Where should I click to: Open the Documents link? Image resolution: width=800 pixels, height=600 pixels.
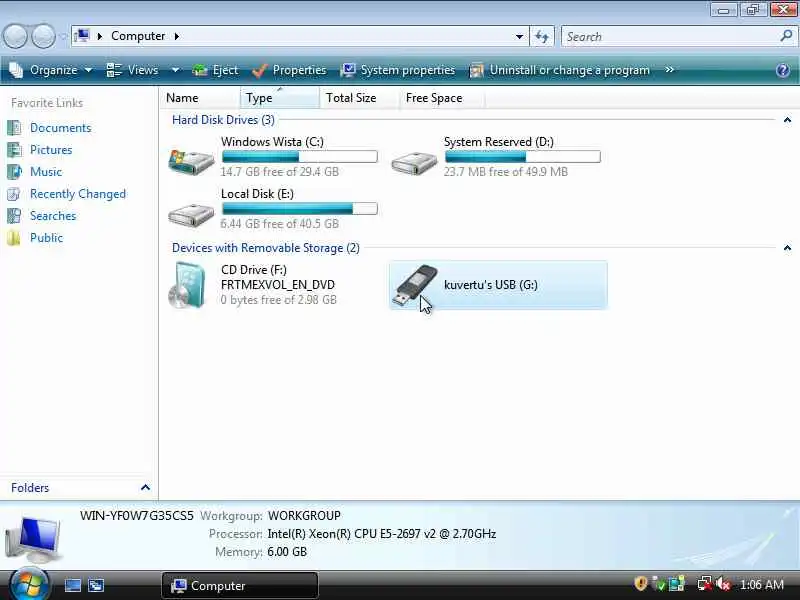coord(61,128)
